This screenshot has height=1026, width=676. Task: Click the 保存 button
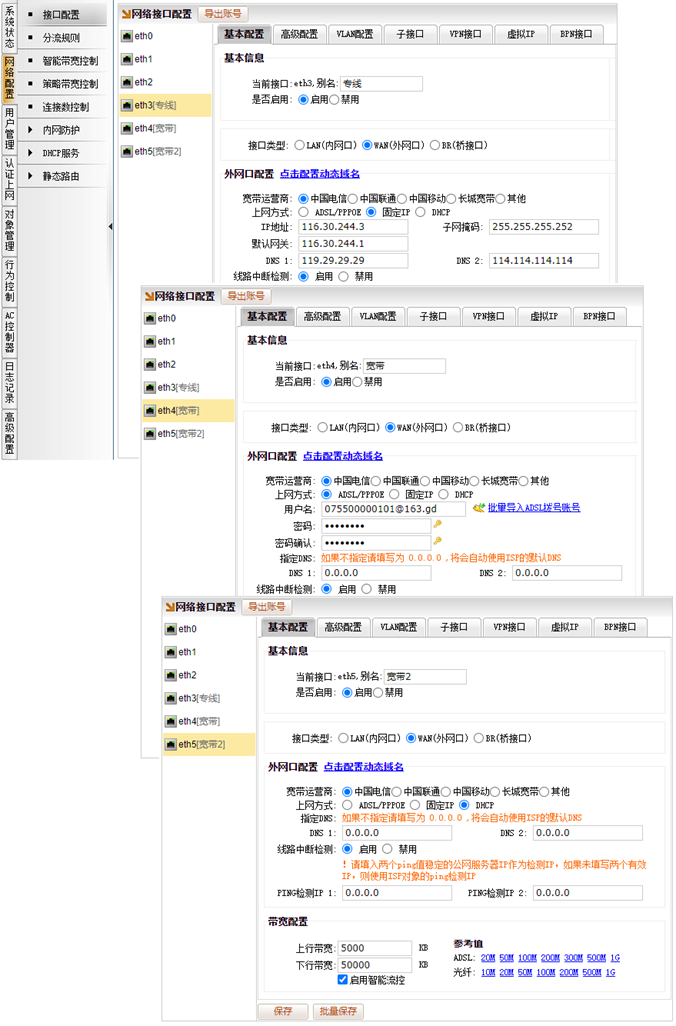(x=283, y=1012)
